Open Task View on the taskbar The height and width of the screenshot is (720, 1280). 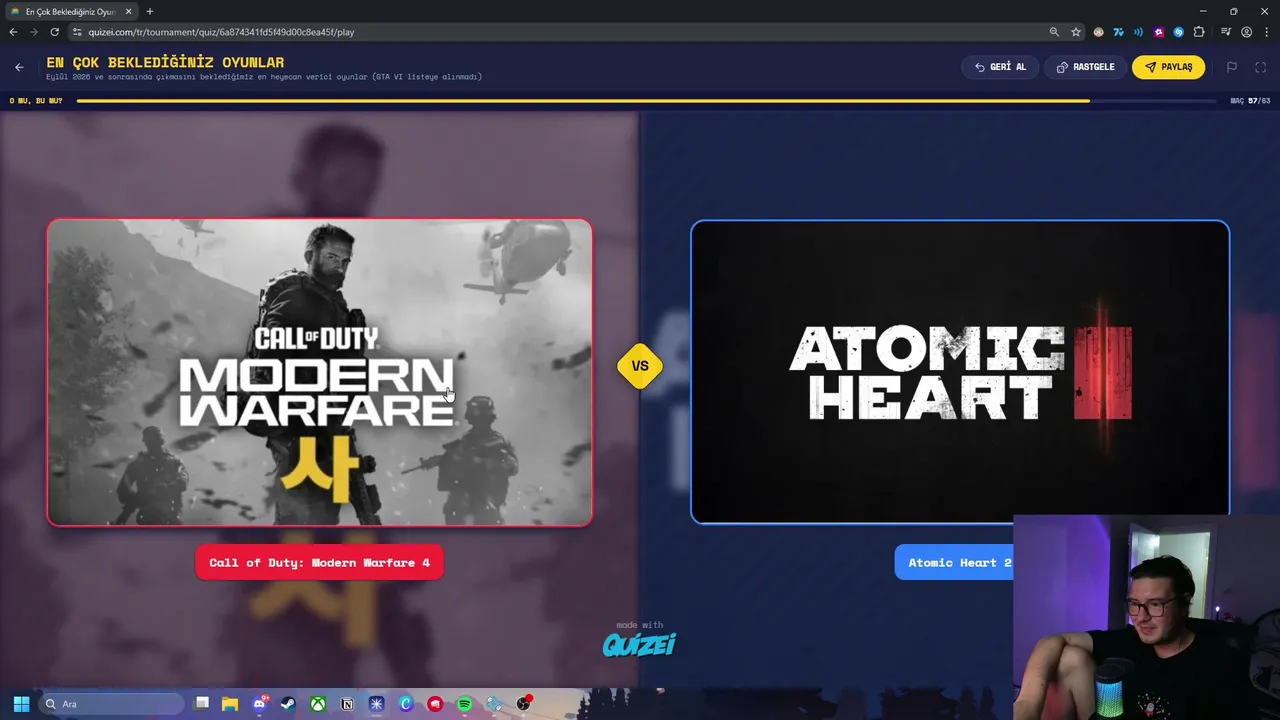[202, 704]
